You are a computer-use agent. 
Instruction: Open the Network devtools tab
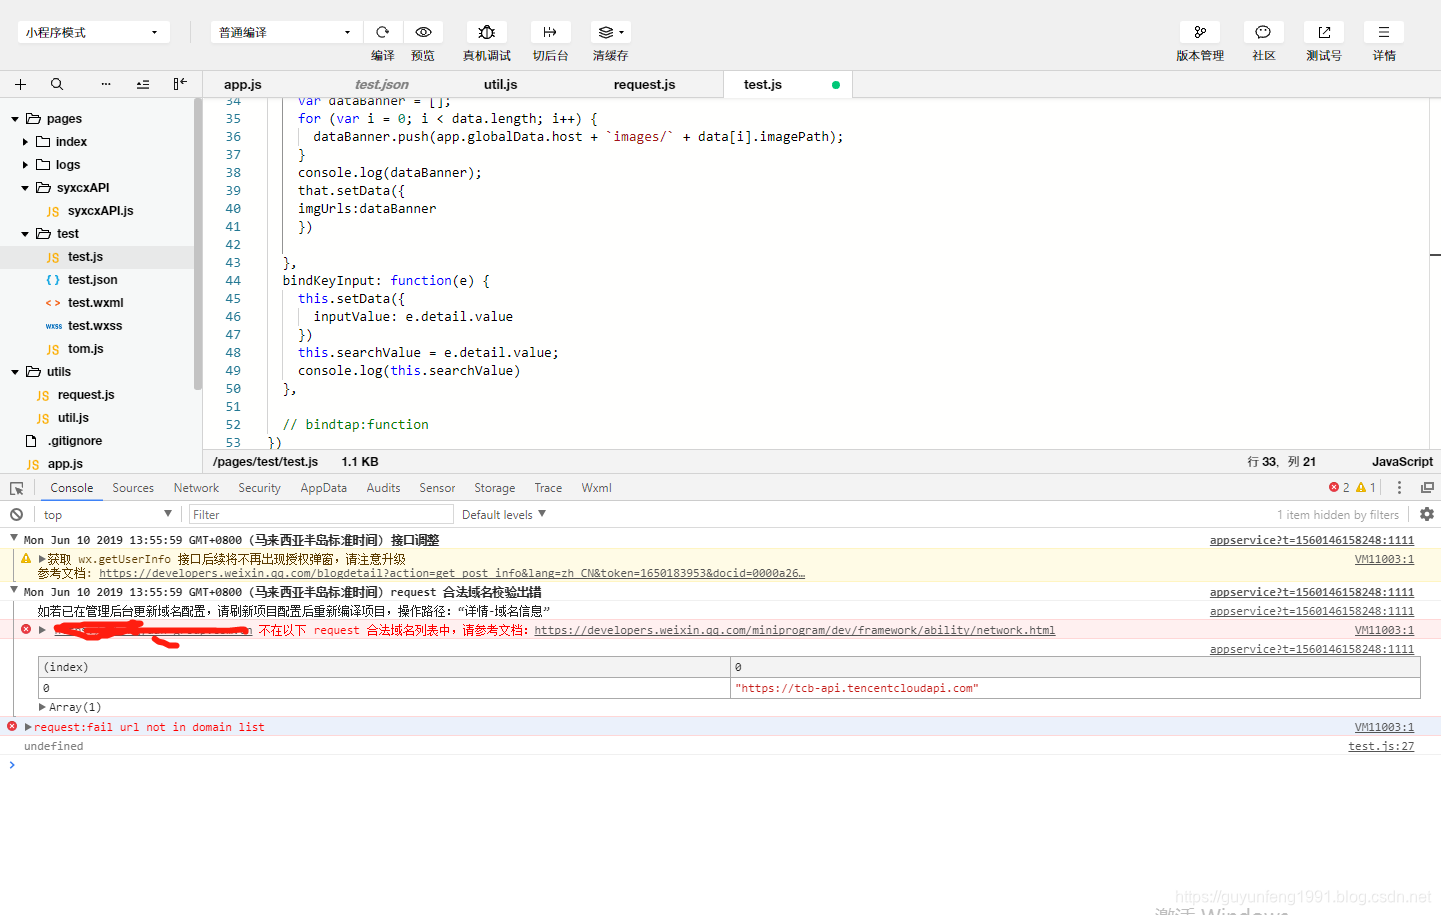(196, 488)
